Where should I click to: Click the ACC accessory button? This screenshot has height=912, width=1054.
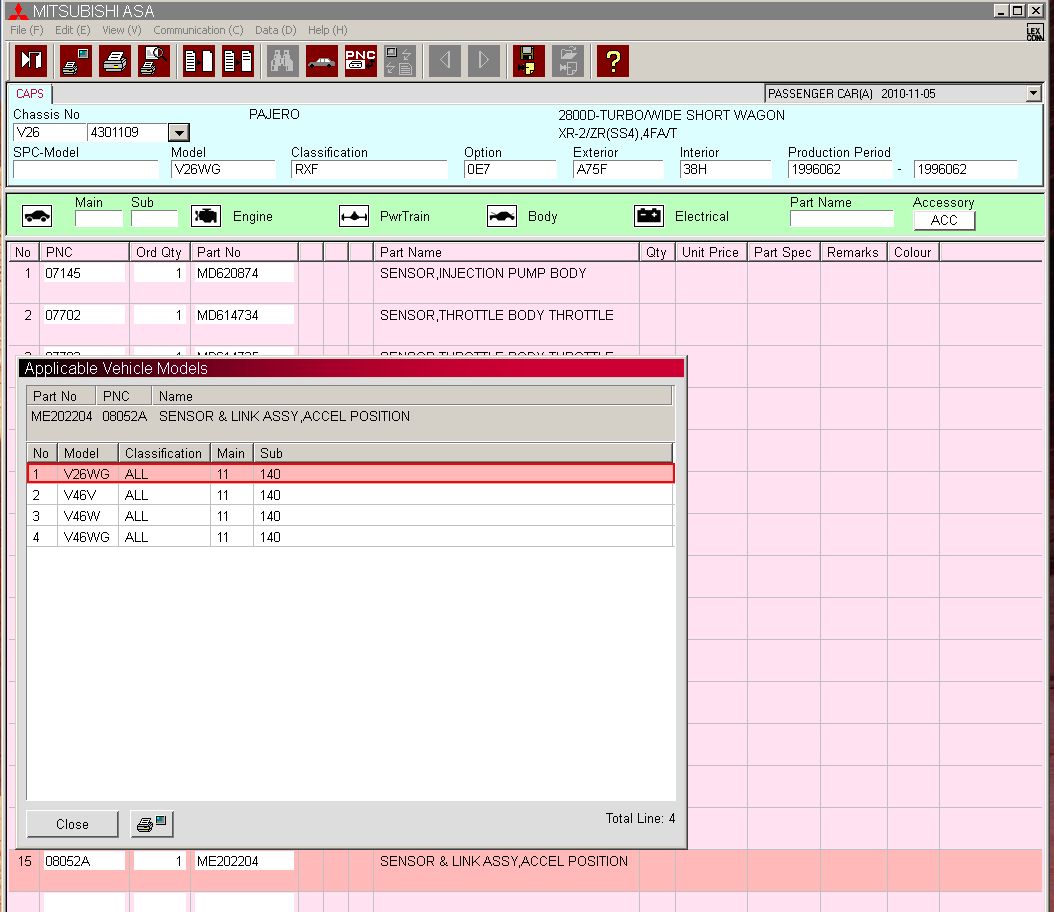[944, 220]
